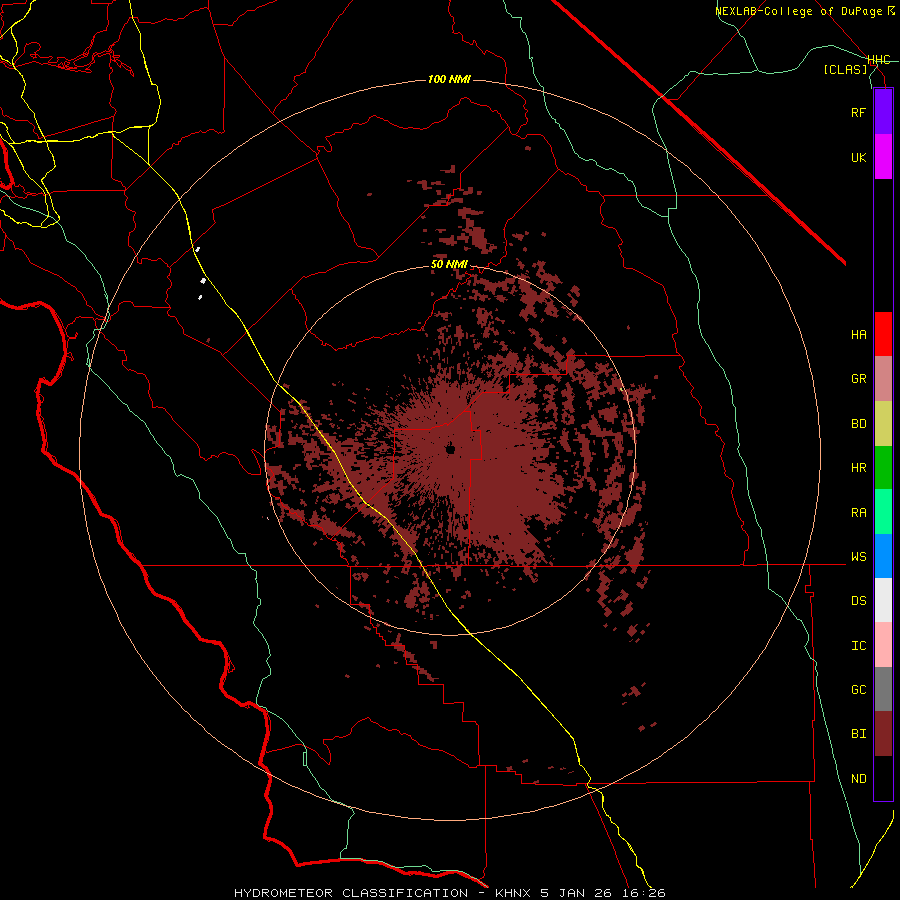900x900 pixels.
Task: Click the UK magenta legend swatch
Action: pyautogui.click(x=883, y=157)
